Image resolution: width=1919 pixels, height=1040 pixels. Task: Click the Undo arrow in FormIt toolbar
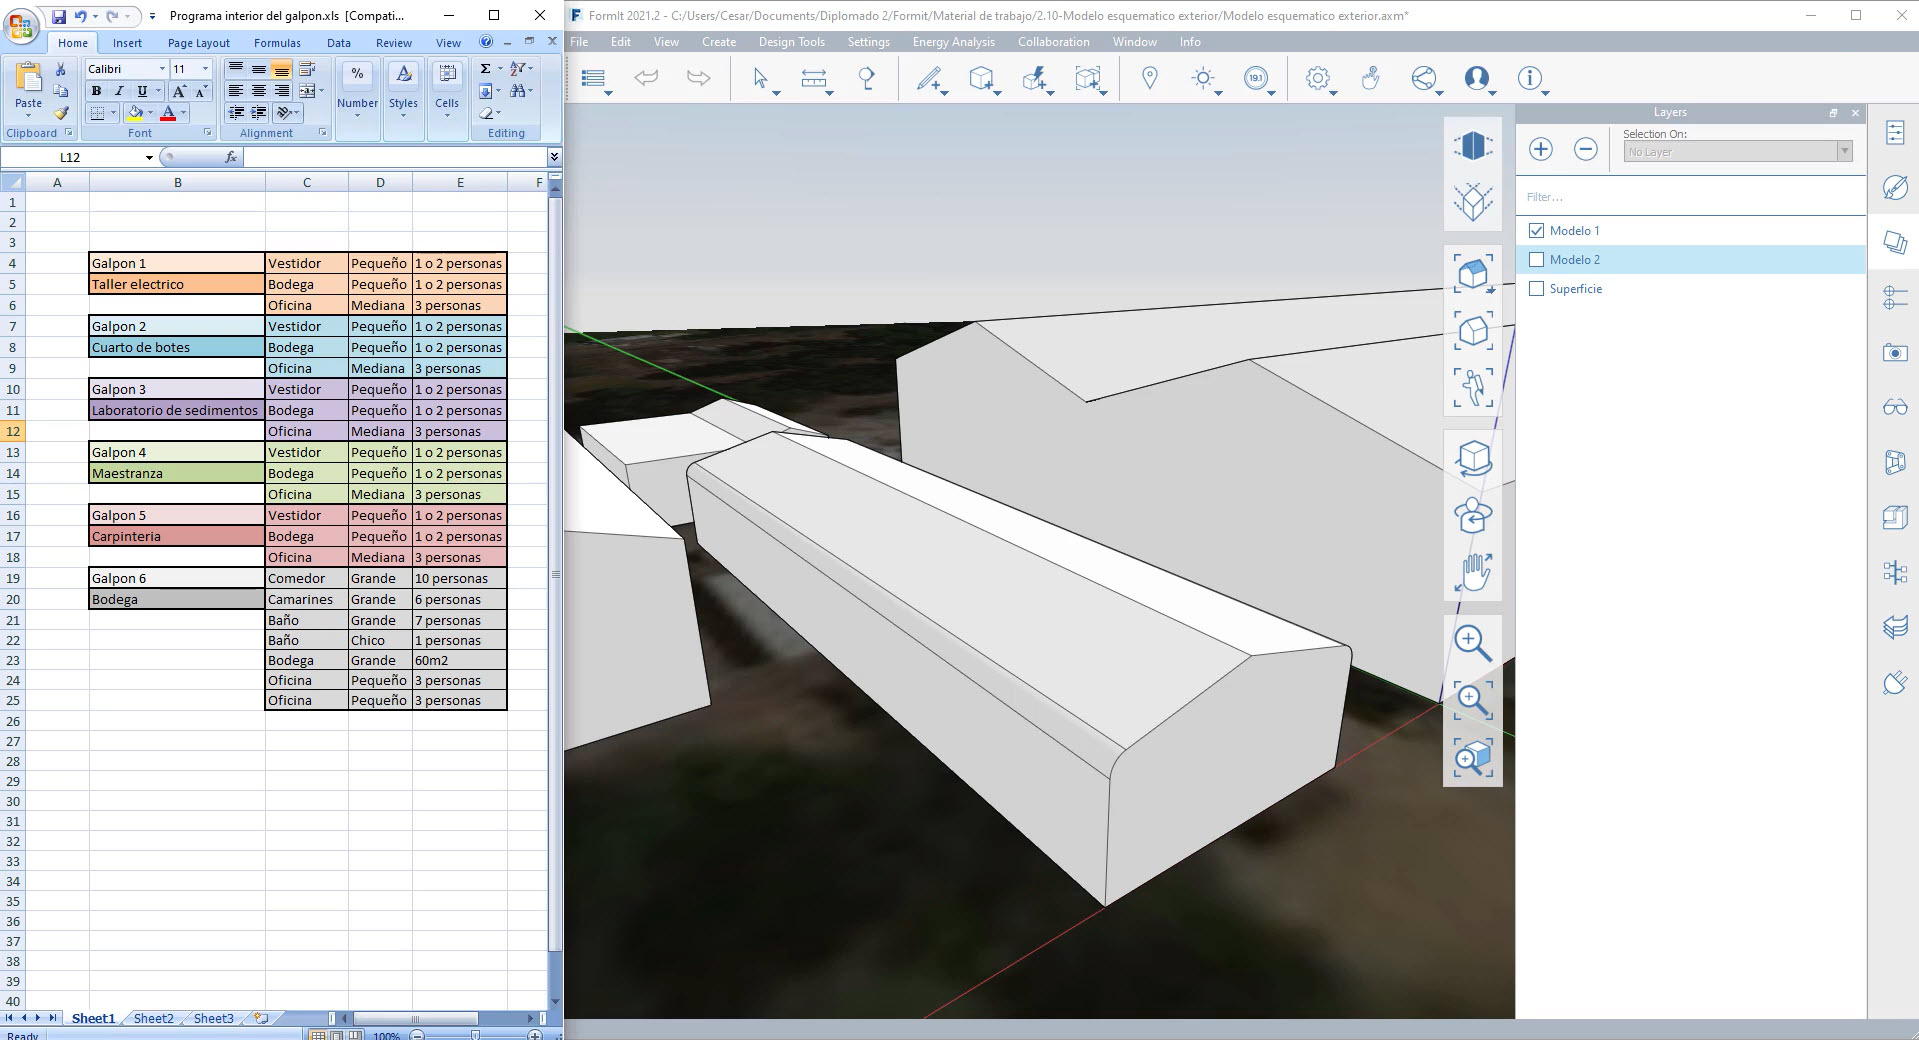point(646,78)
